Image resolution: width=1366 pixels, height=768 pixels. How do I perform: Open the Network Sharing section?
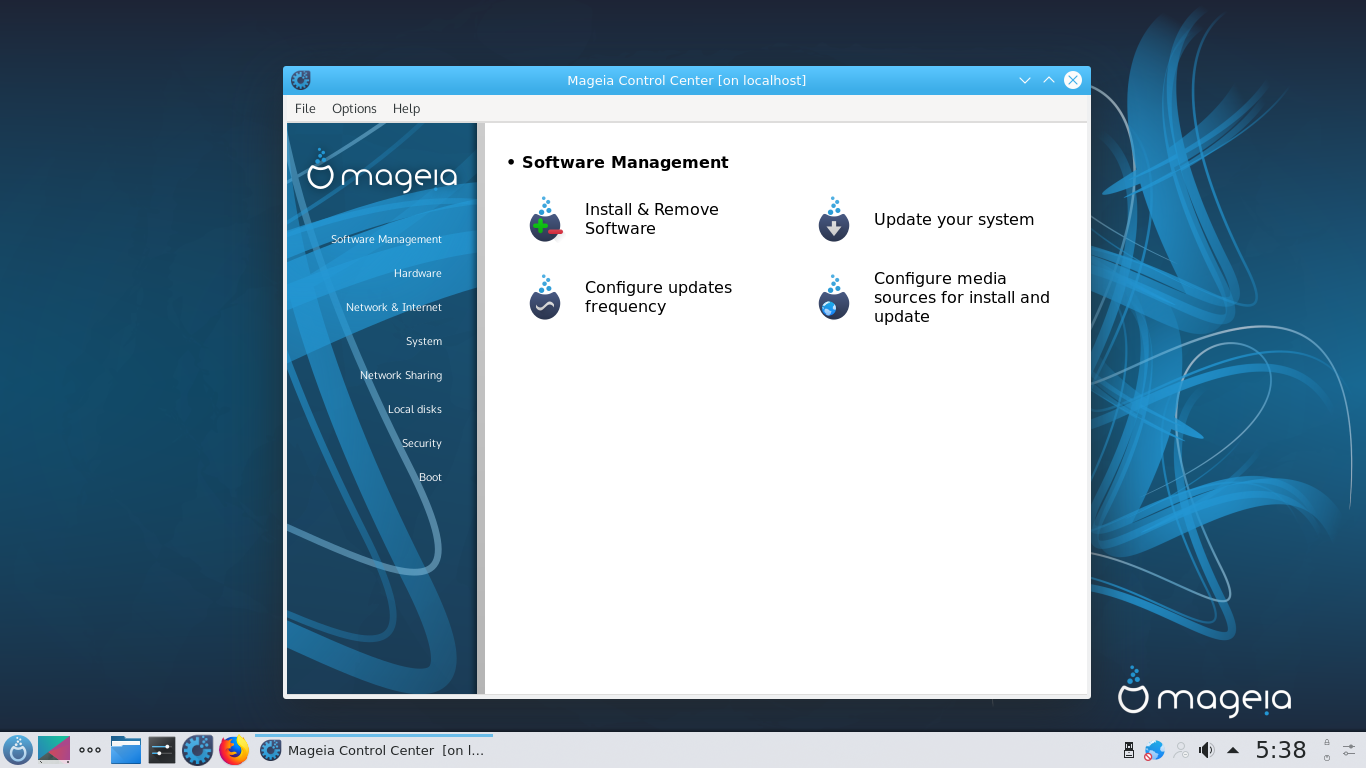point(400,375)
